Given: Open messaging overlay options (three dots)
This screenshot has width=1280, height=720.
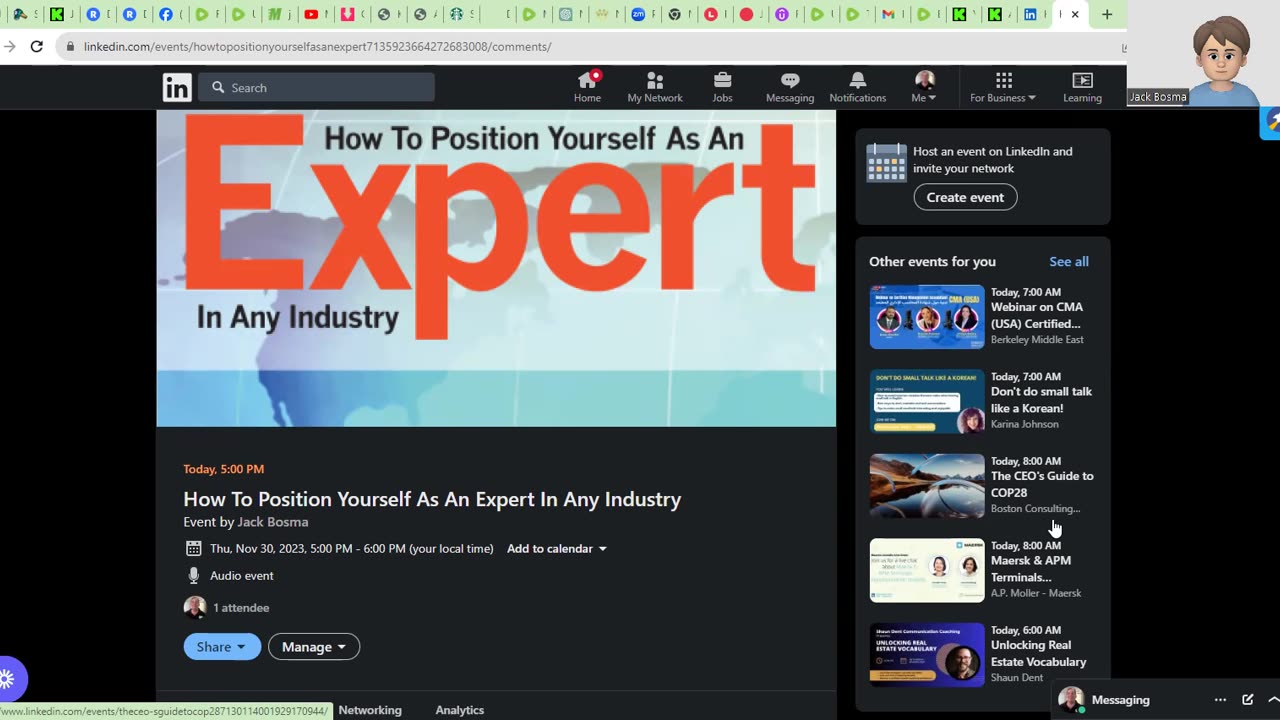Looking at the screenshot, I should pos(1220,700).
